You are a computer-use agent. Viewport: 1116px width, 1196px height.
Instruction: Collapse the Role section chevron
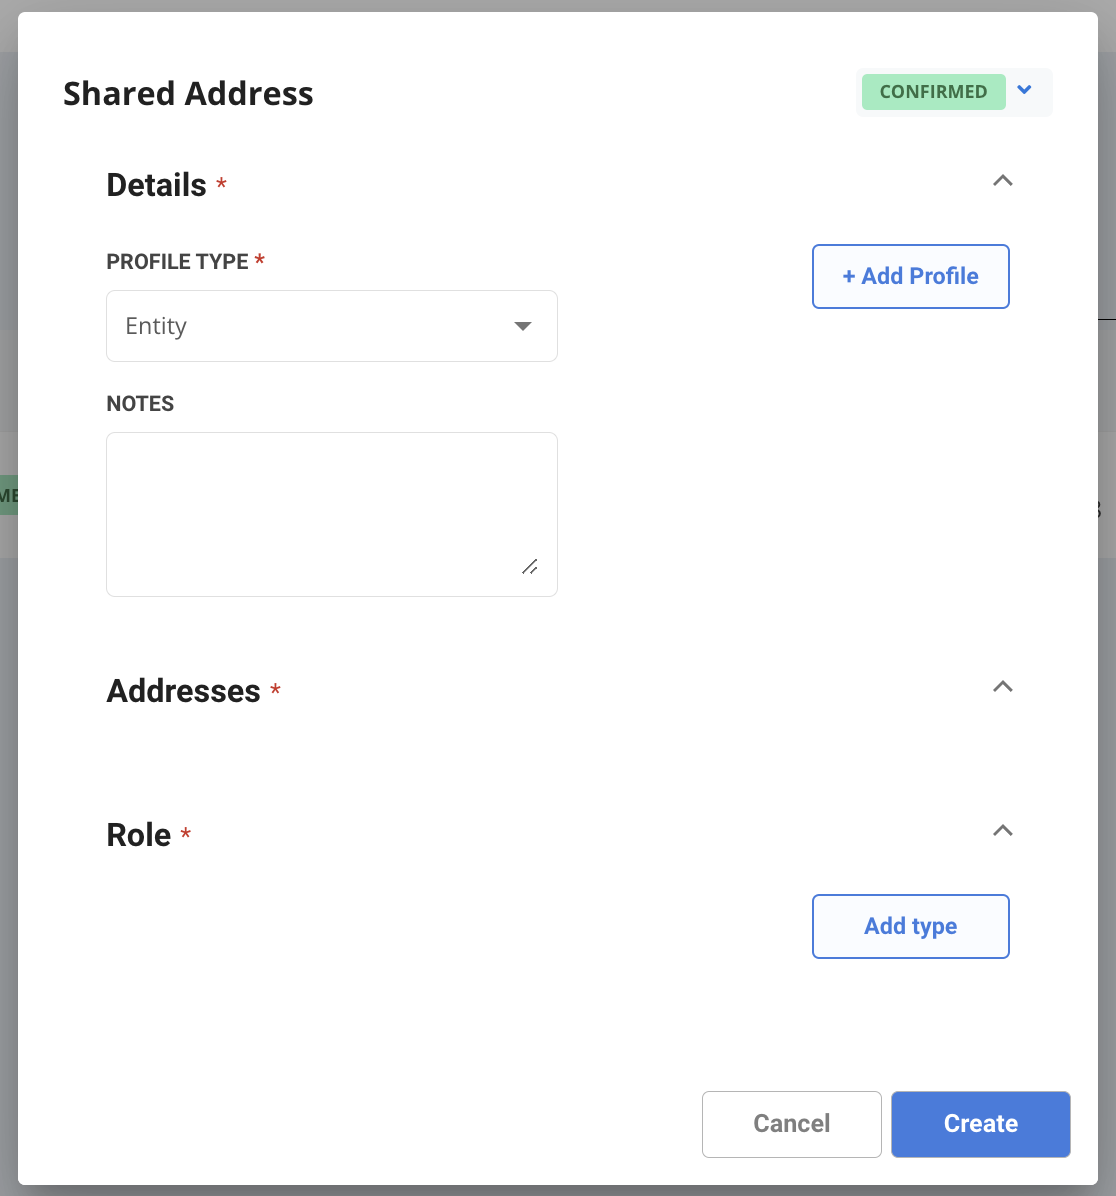coord(1002,831)
